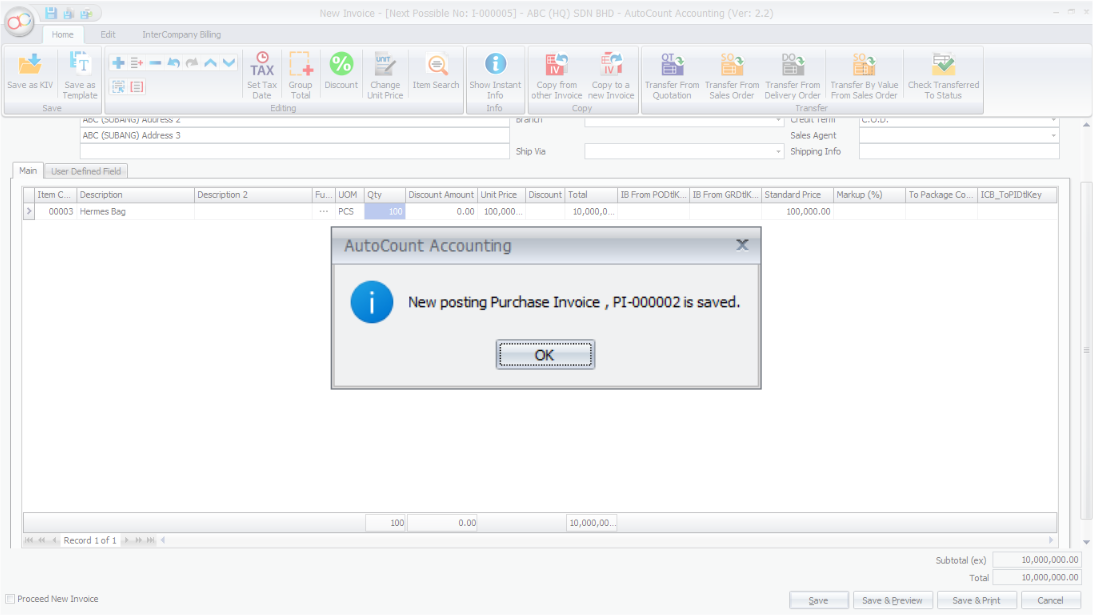Image resolution: width=1094 pixels, height=615 pixels.
Task: Expand the Branch dropdown
Action: pos(779,120)
